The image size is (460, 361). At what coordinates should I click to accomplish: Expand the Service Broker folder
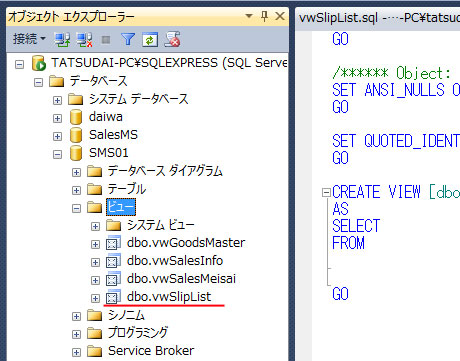pos(76,352)
